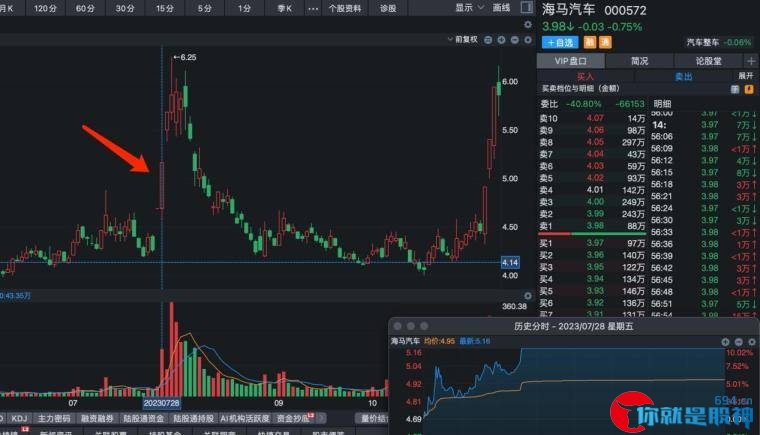Select 5分 period
This screenshot has width=760, height=435.
(205, 8)
